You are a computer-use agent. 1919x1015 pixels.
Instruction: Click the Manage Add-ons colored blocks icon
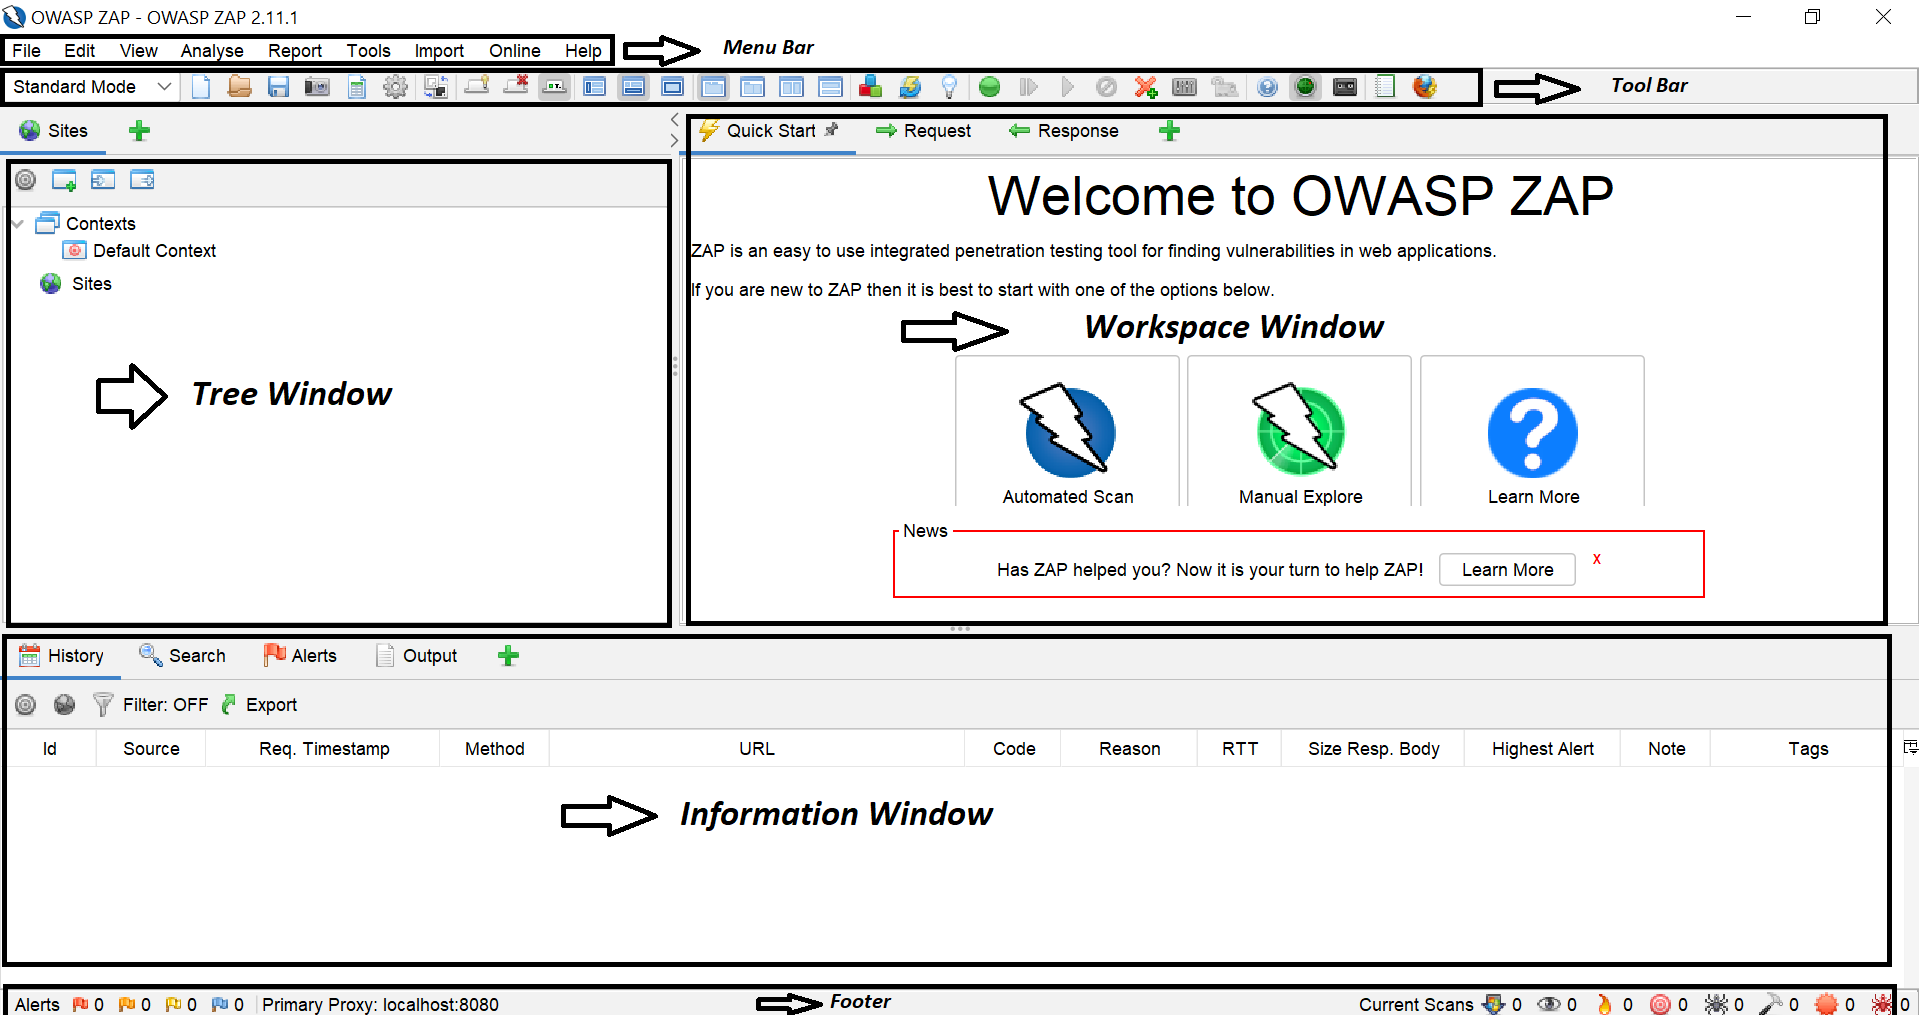(x=871, y=87)
